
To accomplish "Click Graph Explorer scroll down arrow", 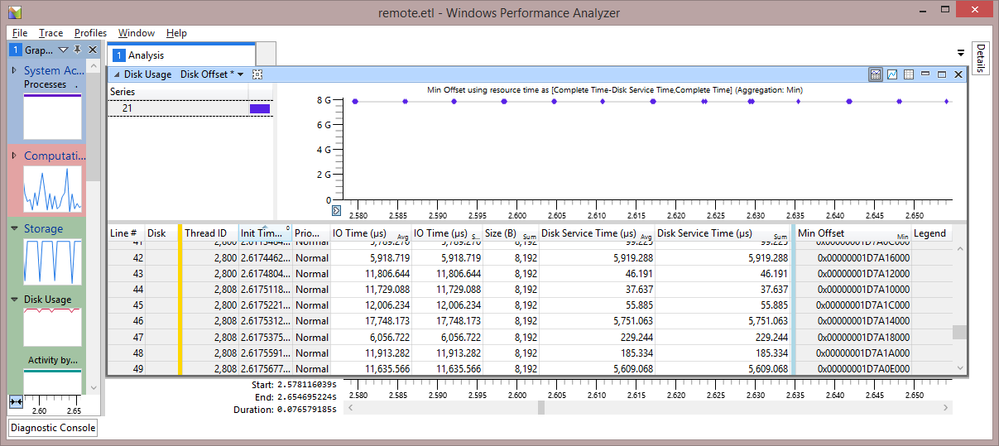I will [93, 387].
